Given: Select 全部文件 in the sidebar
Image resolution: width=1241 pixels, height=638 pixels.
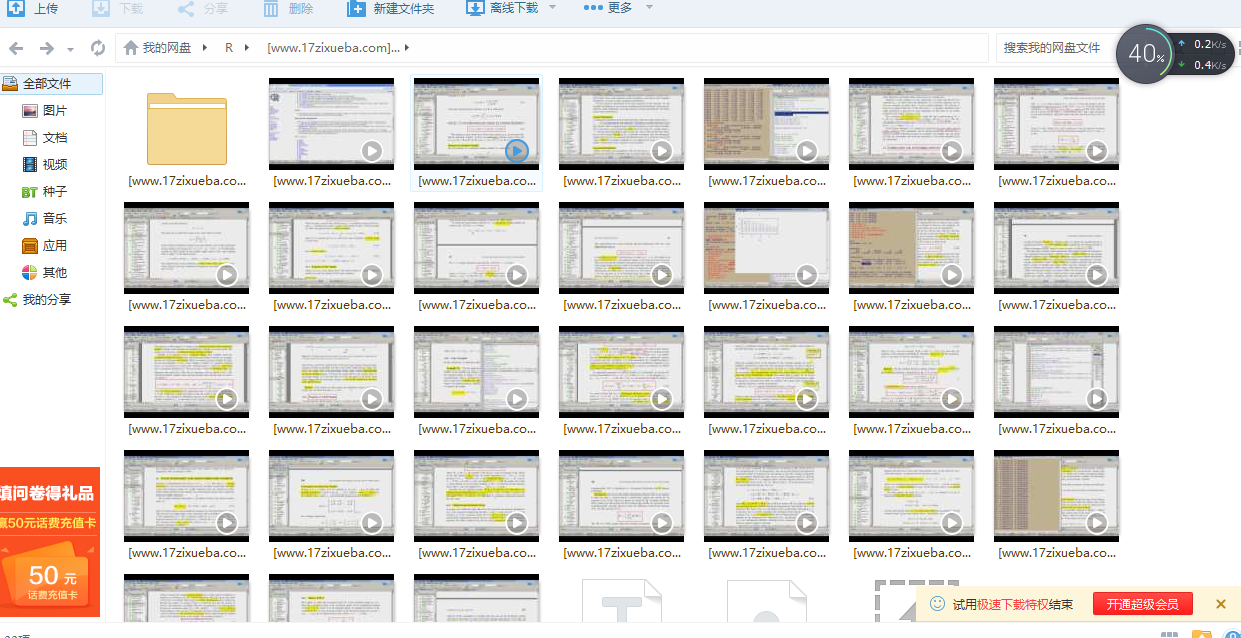Looking at the screenshot, I should pyautogui.click(x=51, y=84).
